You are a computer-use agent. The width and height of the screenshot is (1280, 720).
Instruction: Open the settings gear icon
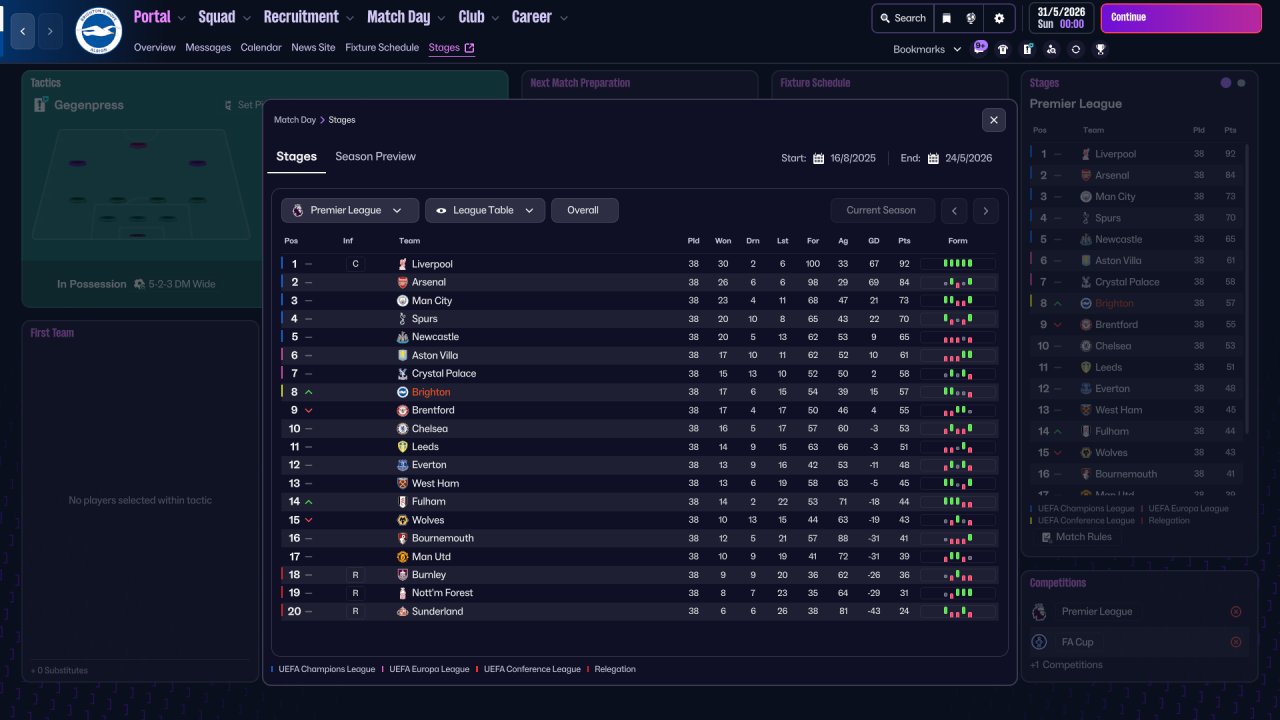tap(999, 18)
